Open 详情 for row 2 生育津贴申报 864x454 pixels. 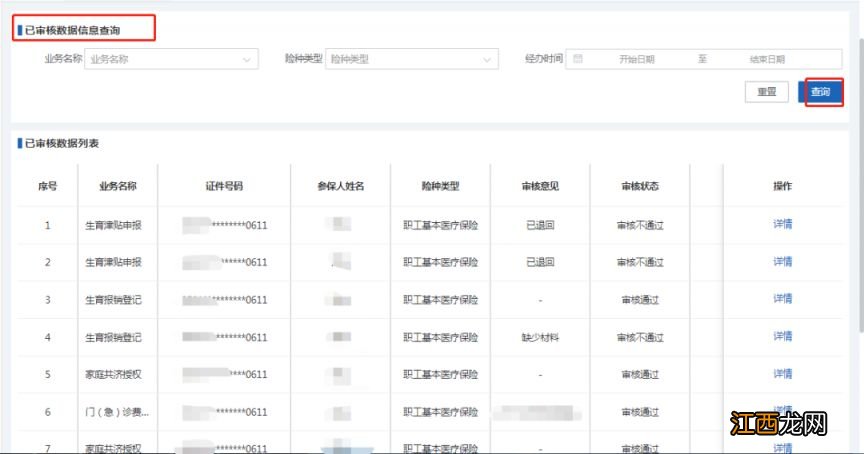tap(782, 261)
